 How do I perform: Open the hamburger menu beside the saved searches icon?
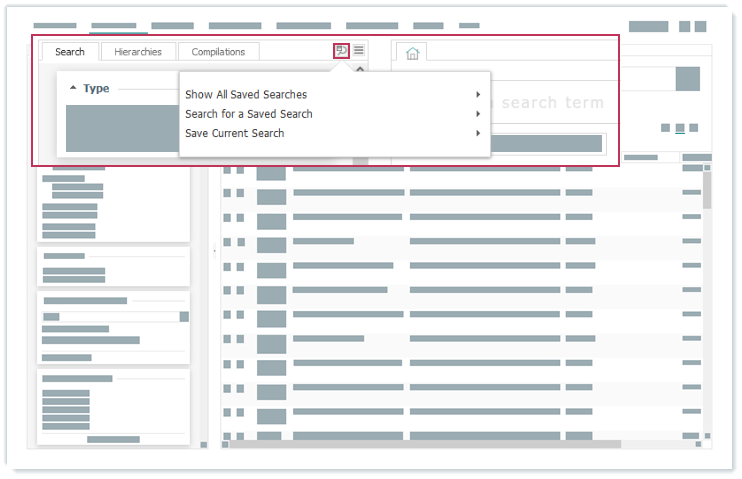(x=359, y=50)
